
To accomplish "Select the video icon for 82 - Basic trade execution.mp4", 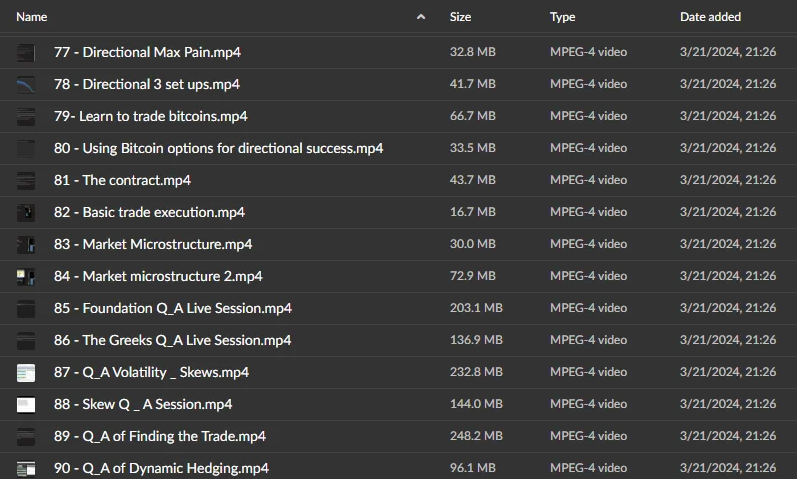I will click(26, 212).
